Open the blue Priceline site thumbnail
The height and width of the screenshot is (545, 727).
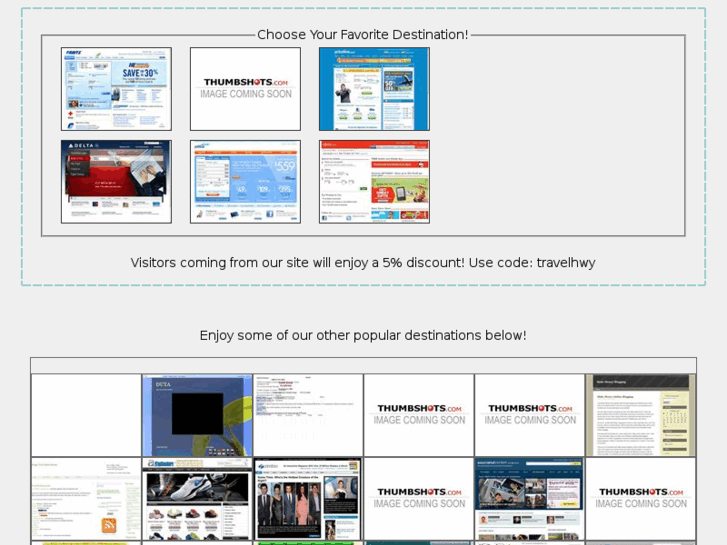click(x=374, y=89)
